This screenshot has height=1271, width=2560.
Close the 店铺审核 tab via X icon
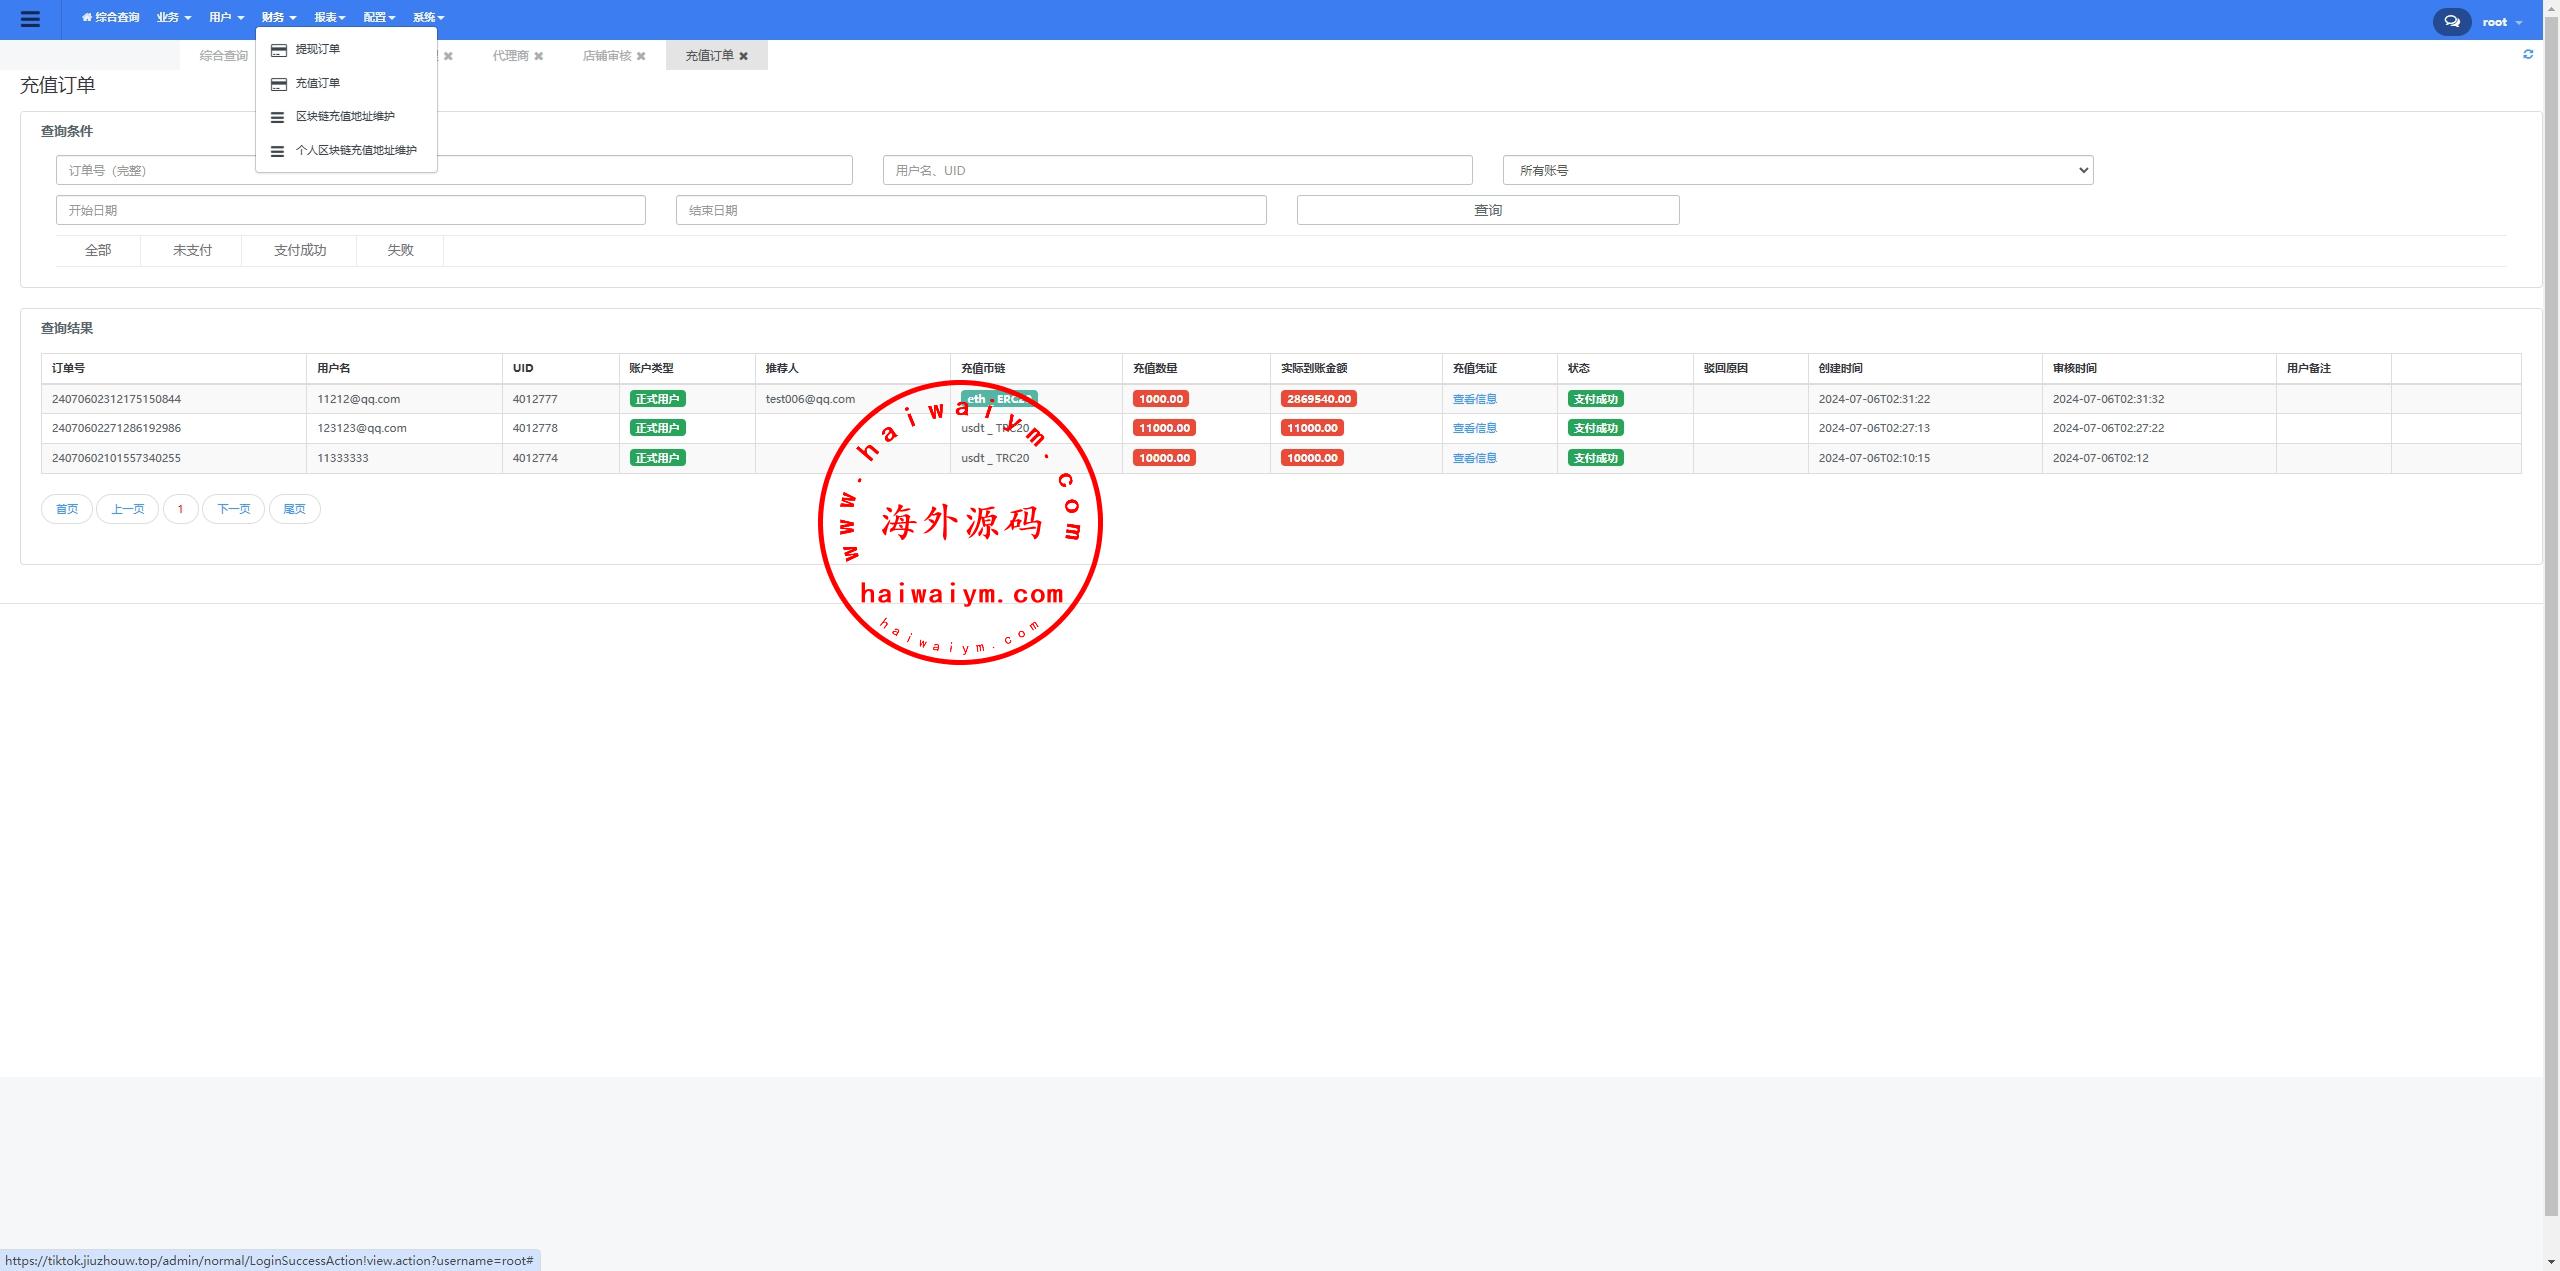(641, 56)
